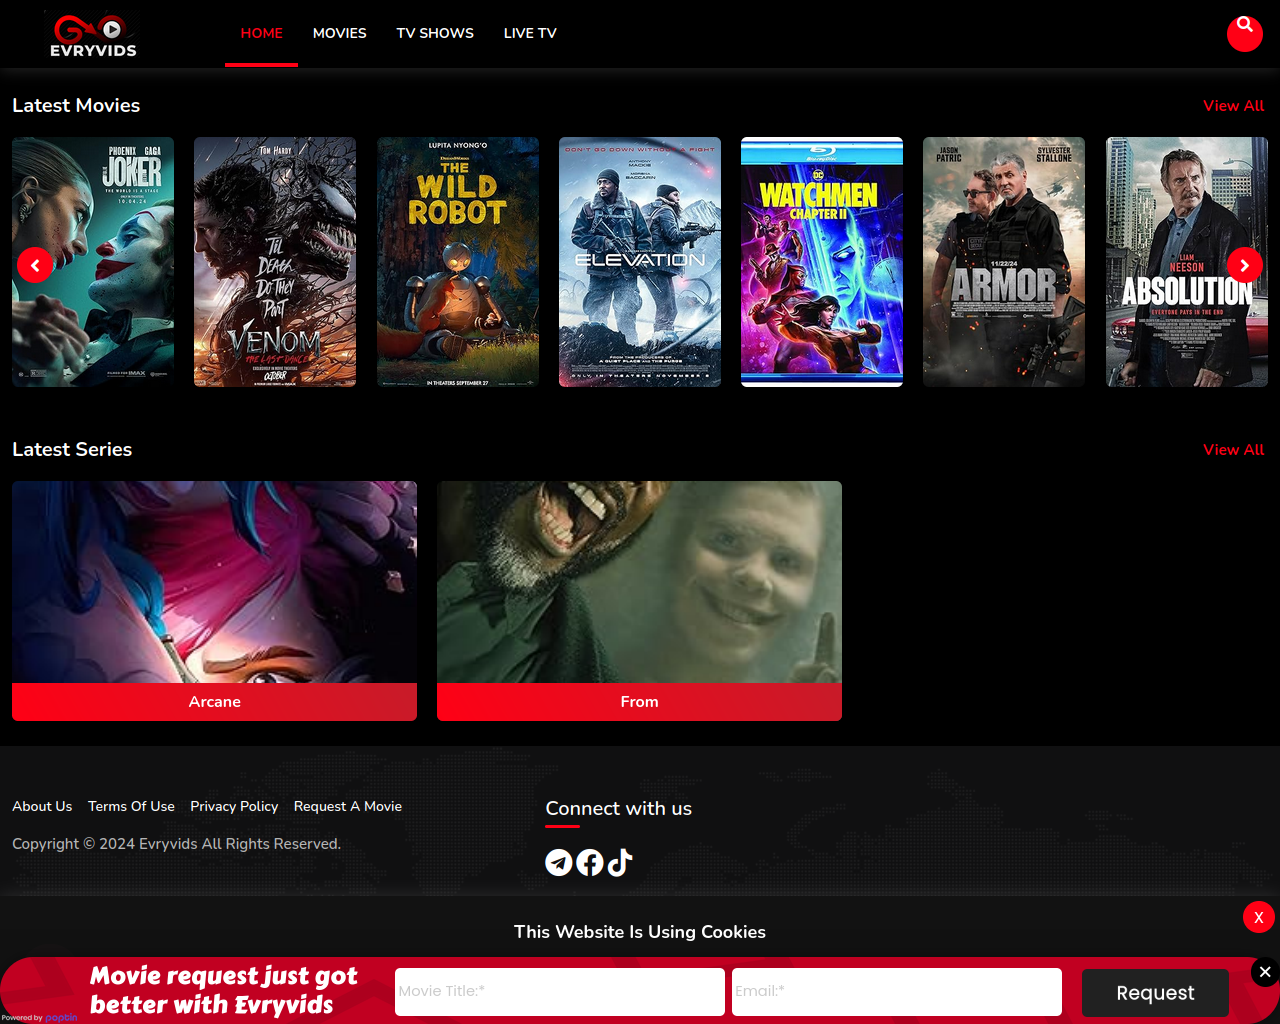Screen dimensions: 1280x1024
Task: Open the Arcane series thumbnail image
Action: point(214,582)
